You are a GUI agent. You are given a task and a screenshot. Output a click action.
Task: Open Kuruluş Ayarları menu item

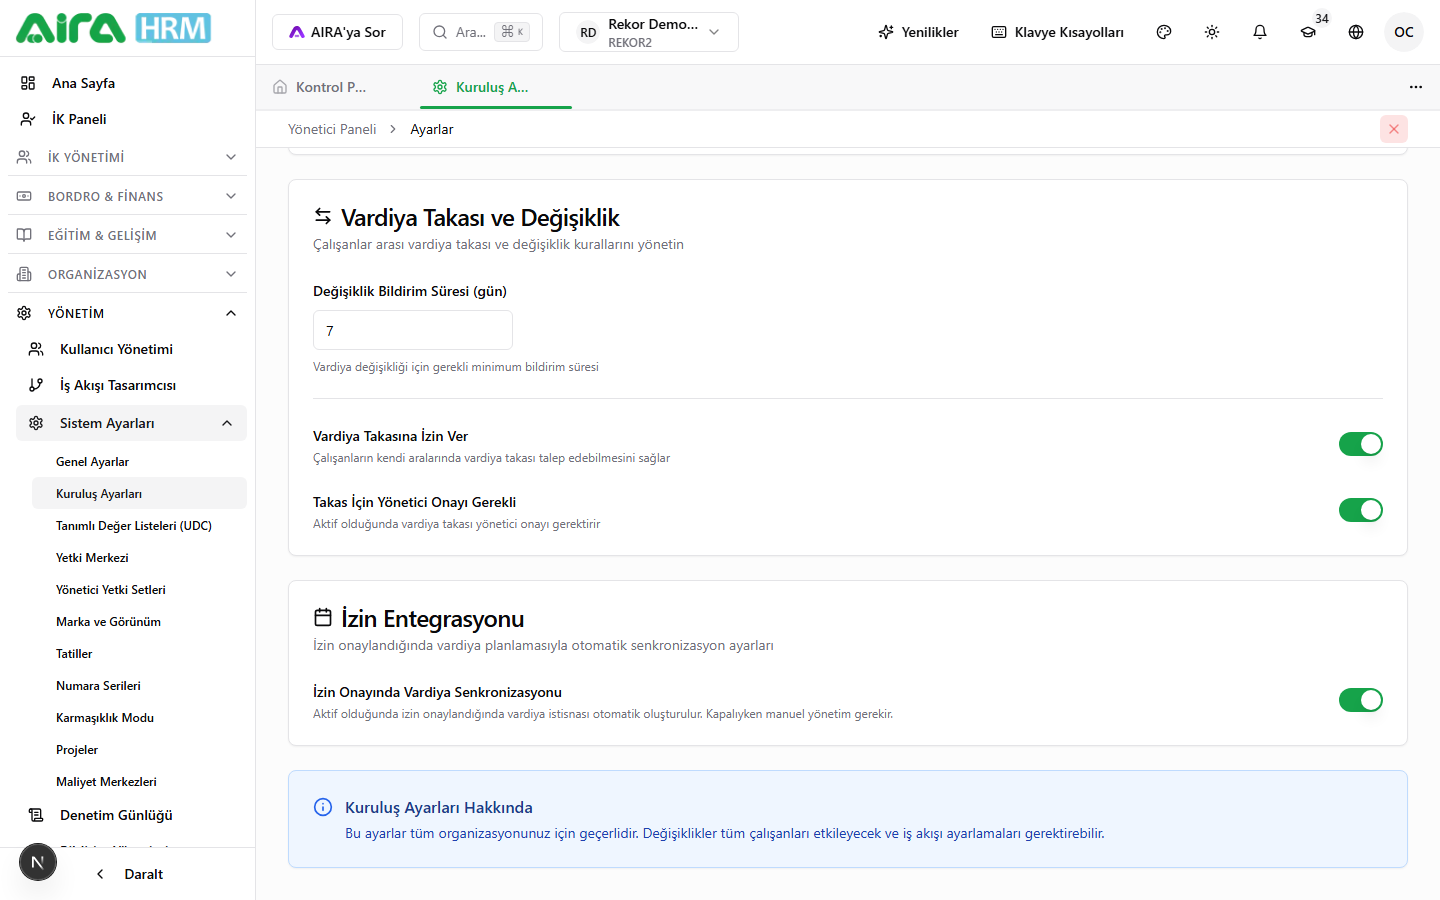139,494
